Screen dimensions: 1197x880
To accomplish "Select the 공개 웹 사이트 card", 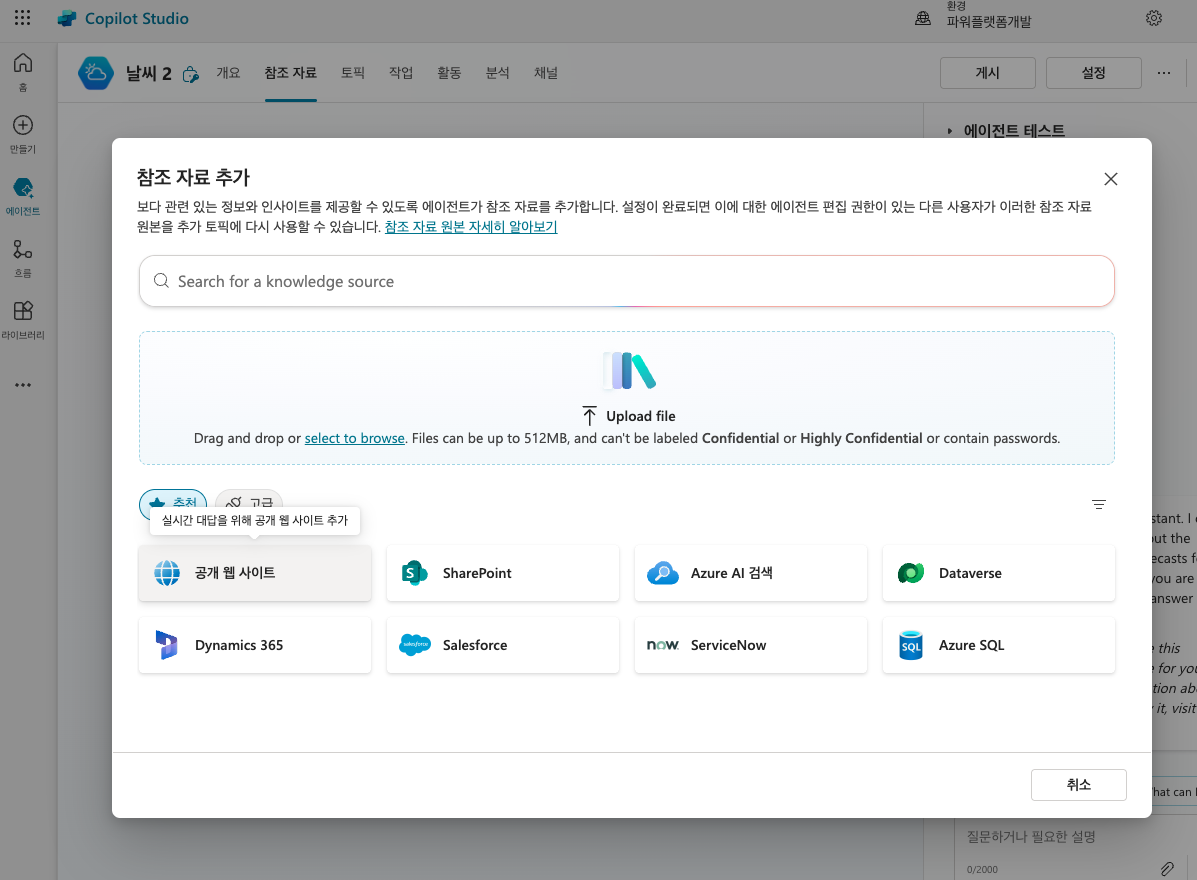I will (x=255, y=573).
